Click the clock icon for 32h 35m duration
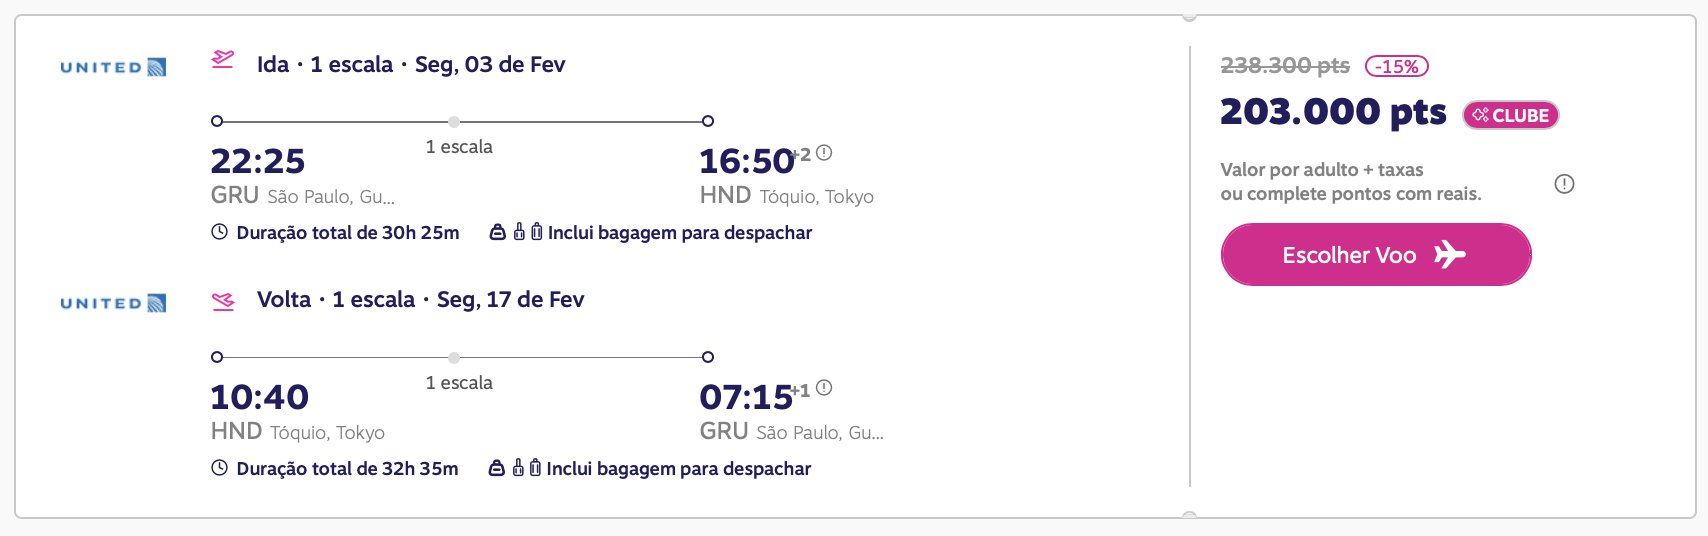The height and width of the screenshot is (536, 1708). [x=220, y=468]
